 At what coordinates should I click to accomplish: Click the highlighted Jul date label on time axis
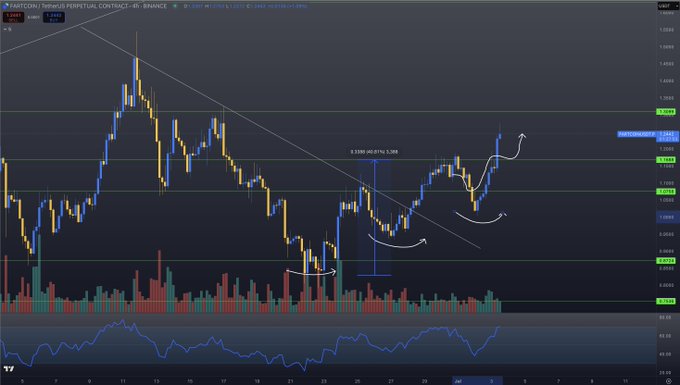coord(458,381)
